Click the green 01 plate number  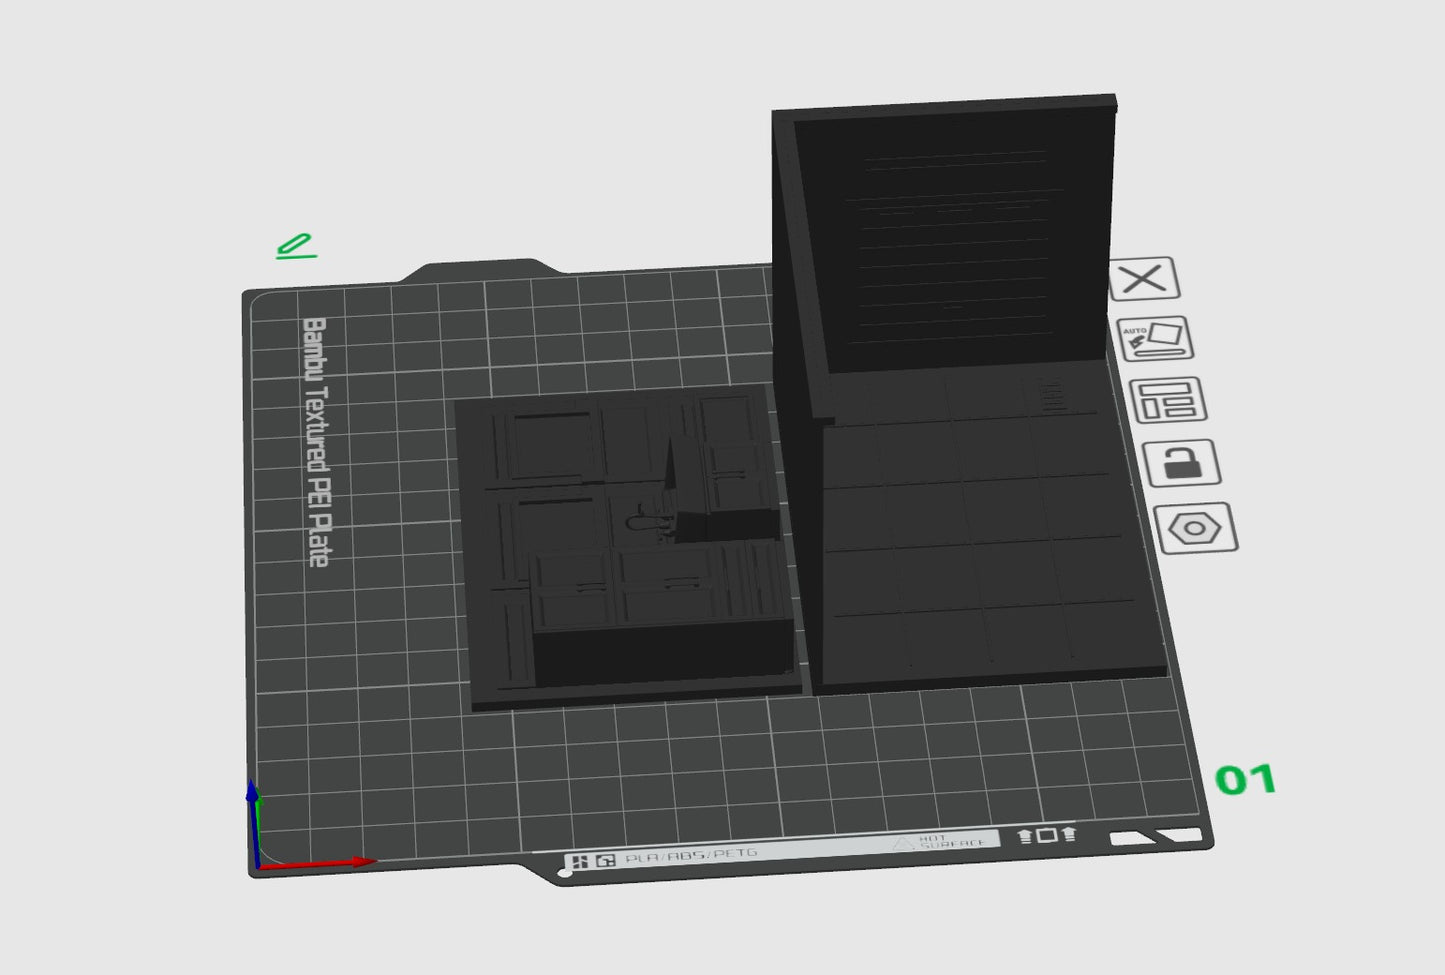tap(1245, 780)
